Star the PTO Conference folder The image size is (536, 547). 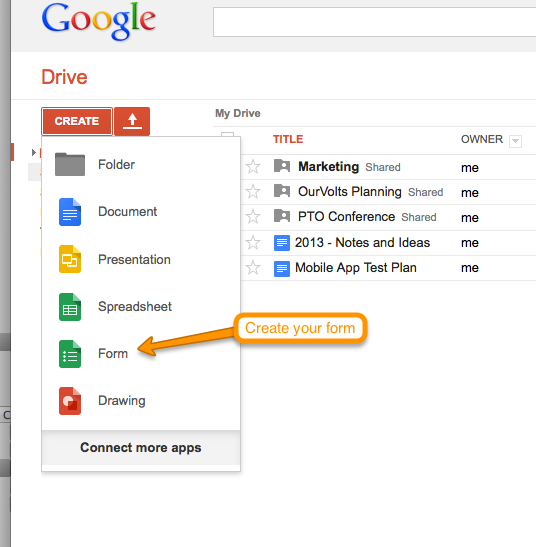(253, 217)
